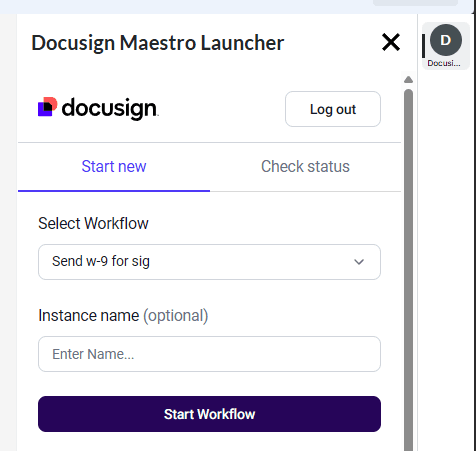The image size is (476, 451).
Task: Click the scrollbar up arrow
Action: click(x=408, y=80)
